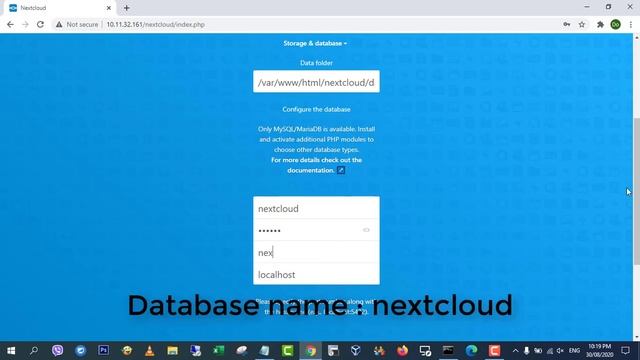Screen dimensions: 640x360
Task: Open Excel from the taskbar
Action: (x=218, y=350)
